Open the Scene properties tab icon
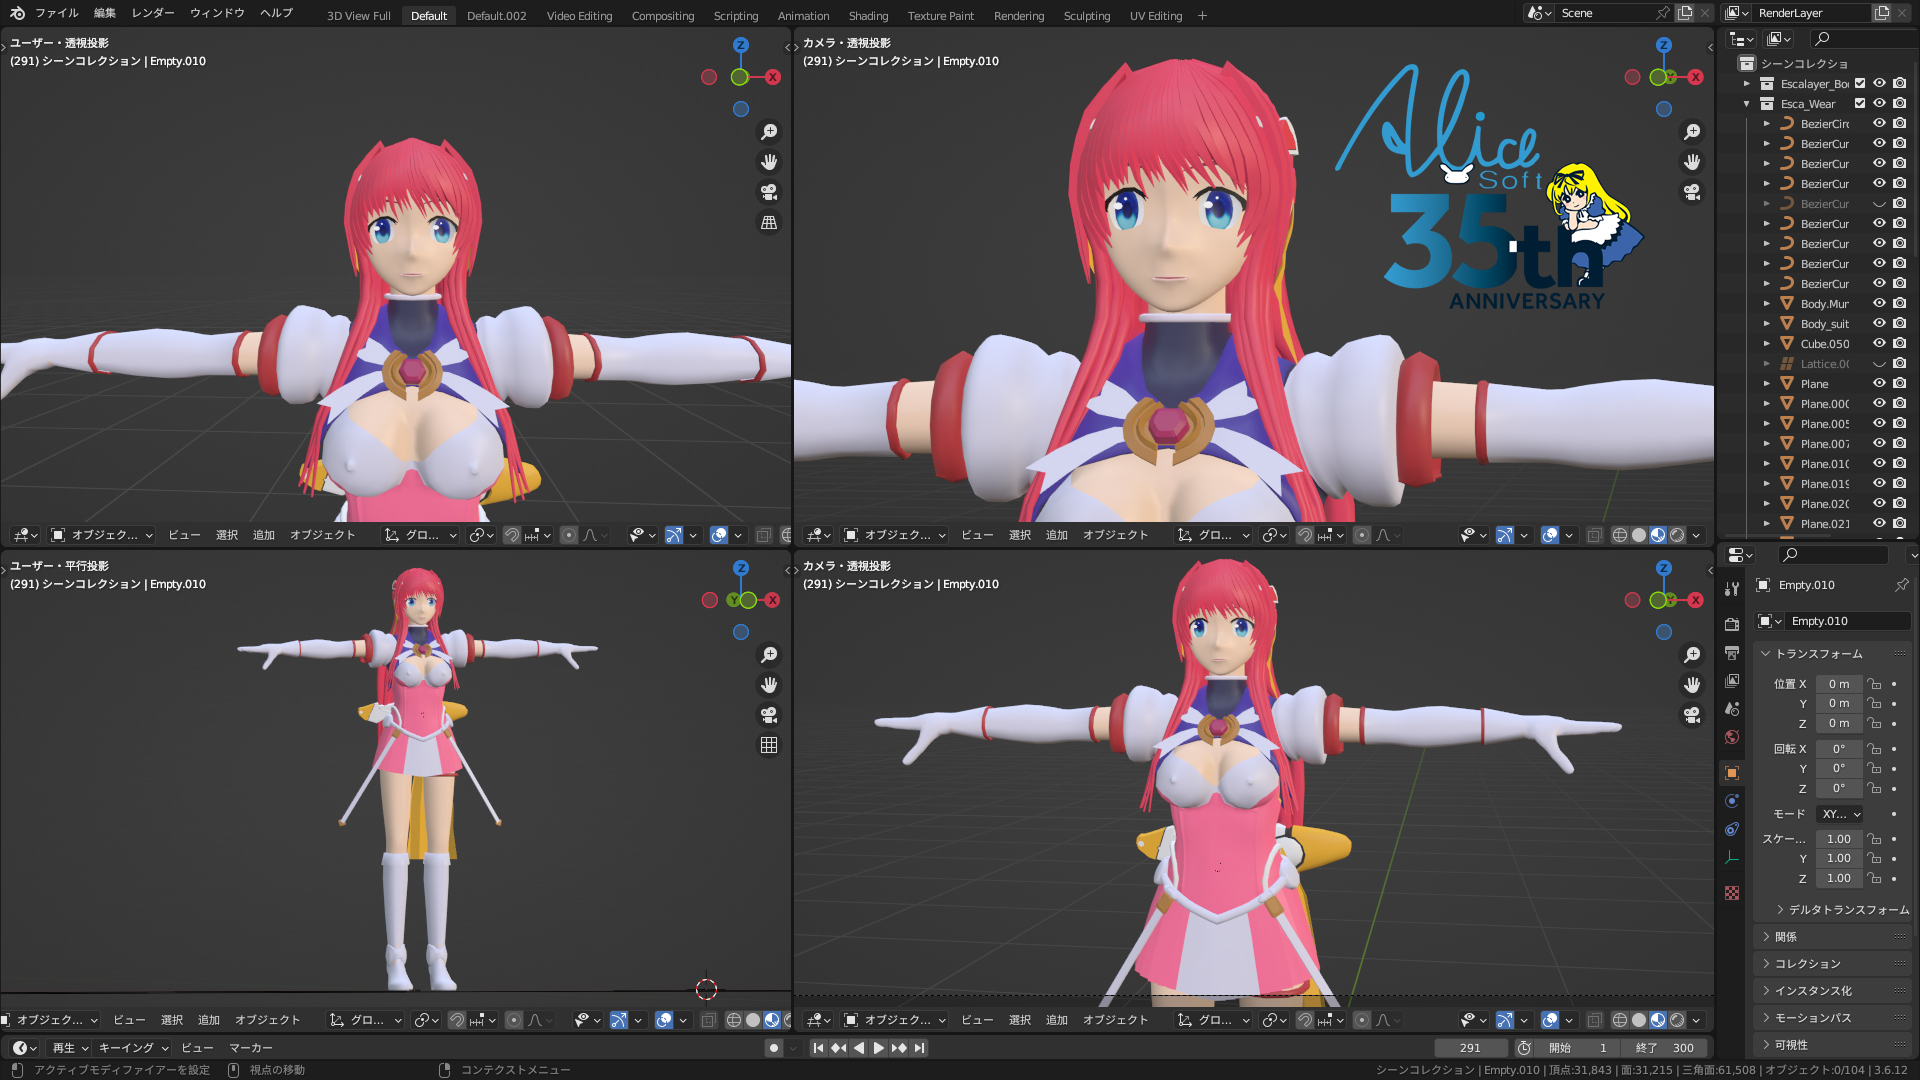 point(1732,708)
